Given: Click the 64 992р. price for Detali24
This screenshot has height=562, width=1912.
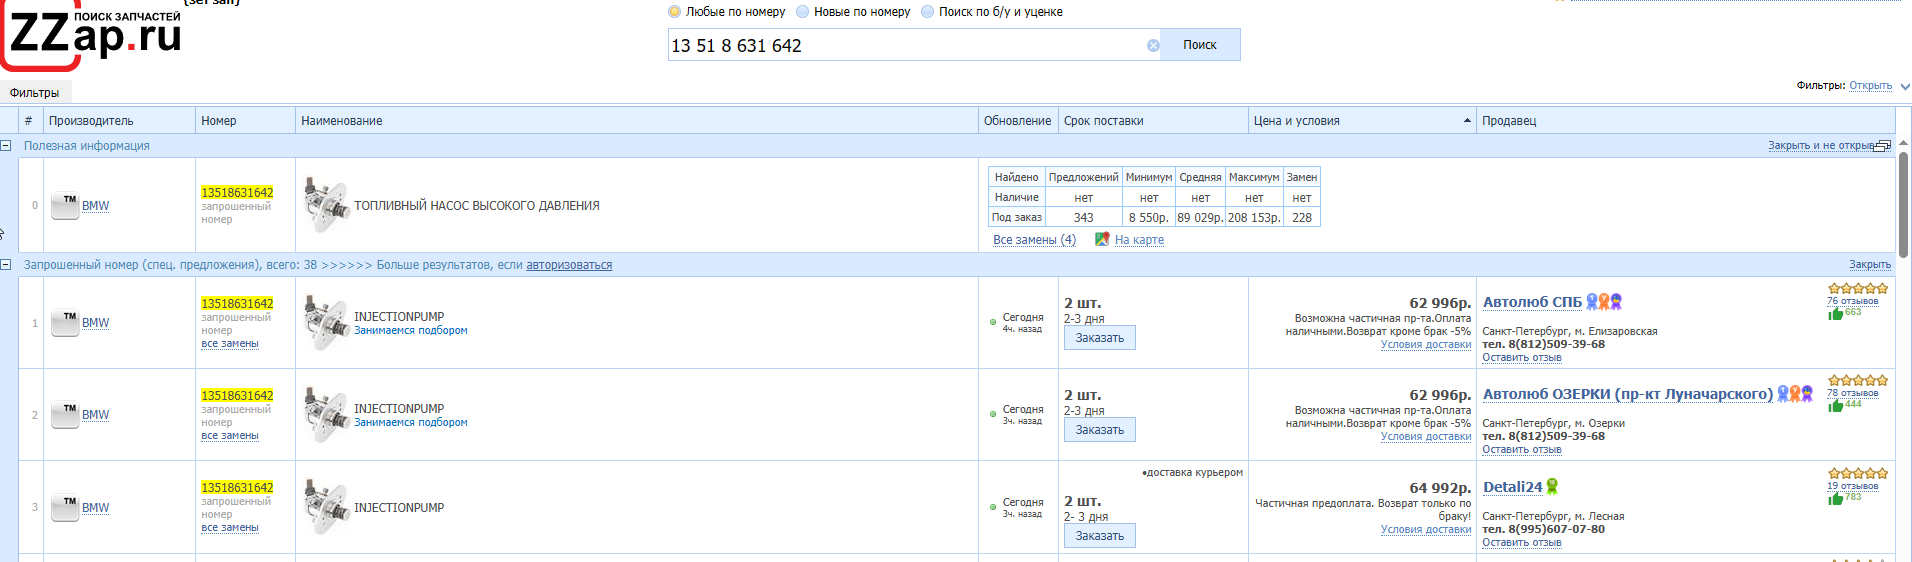Looking at the screenshot, I should [1440, 488].
